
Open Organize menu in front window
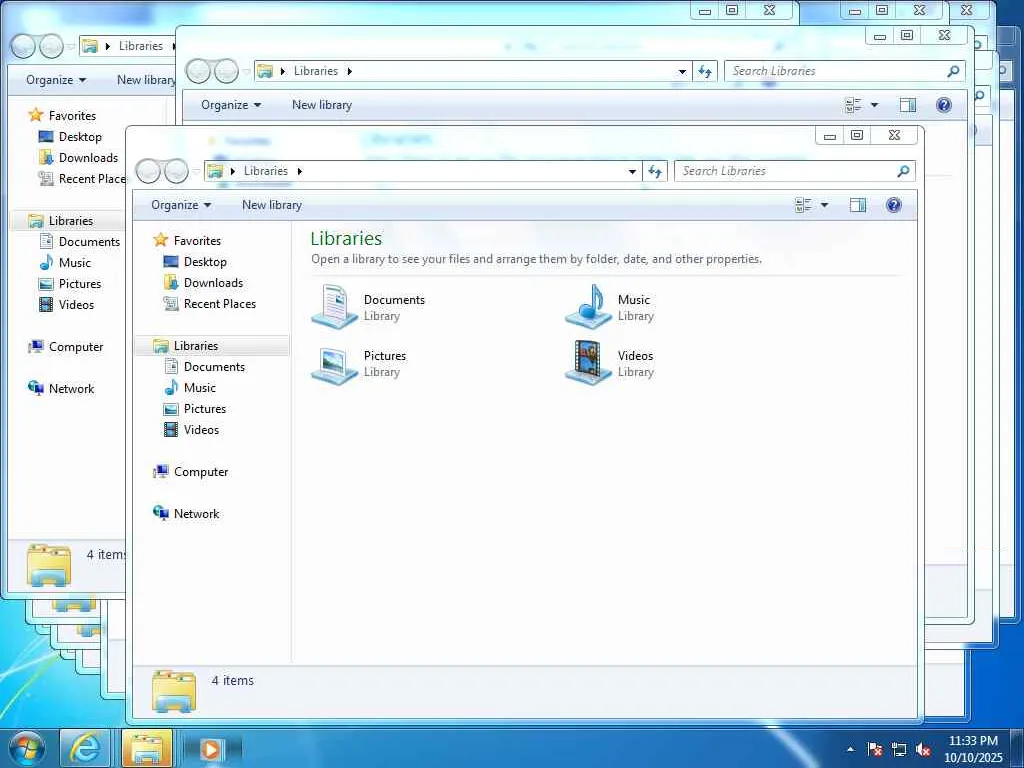[x=181, y=205]
